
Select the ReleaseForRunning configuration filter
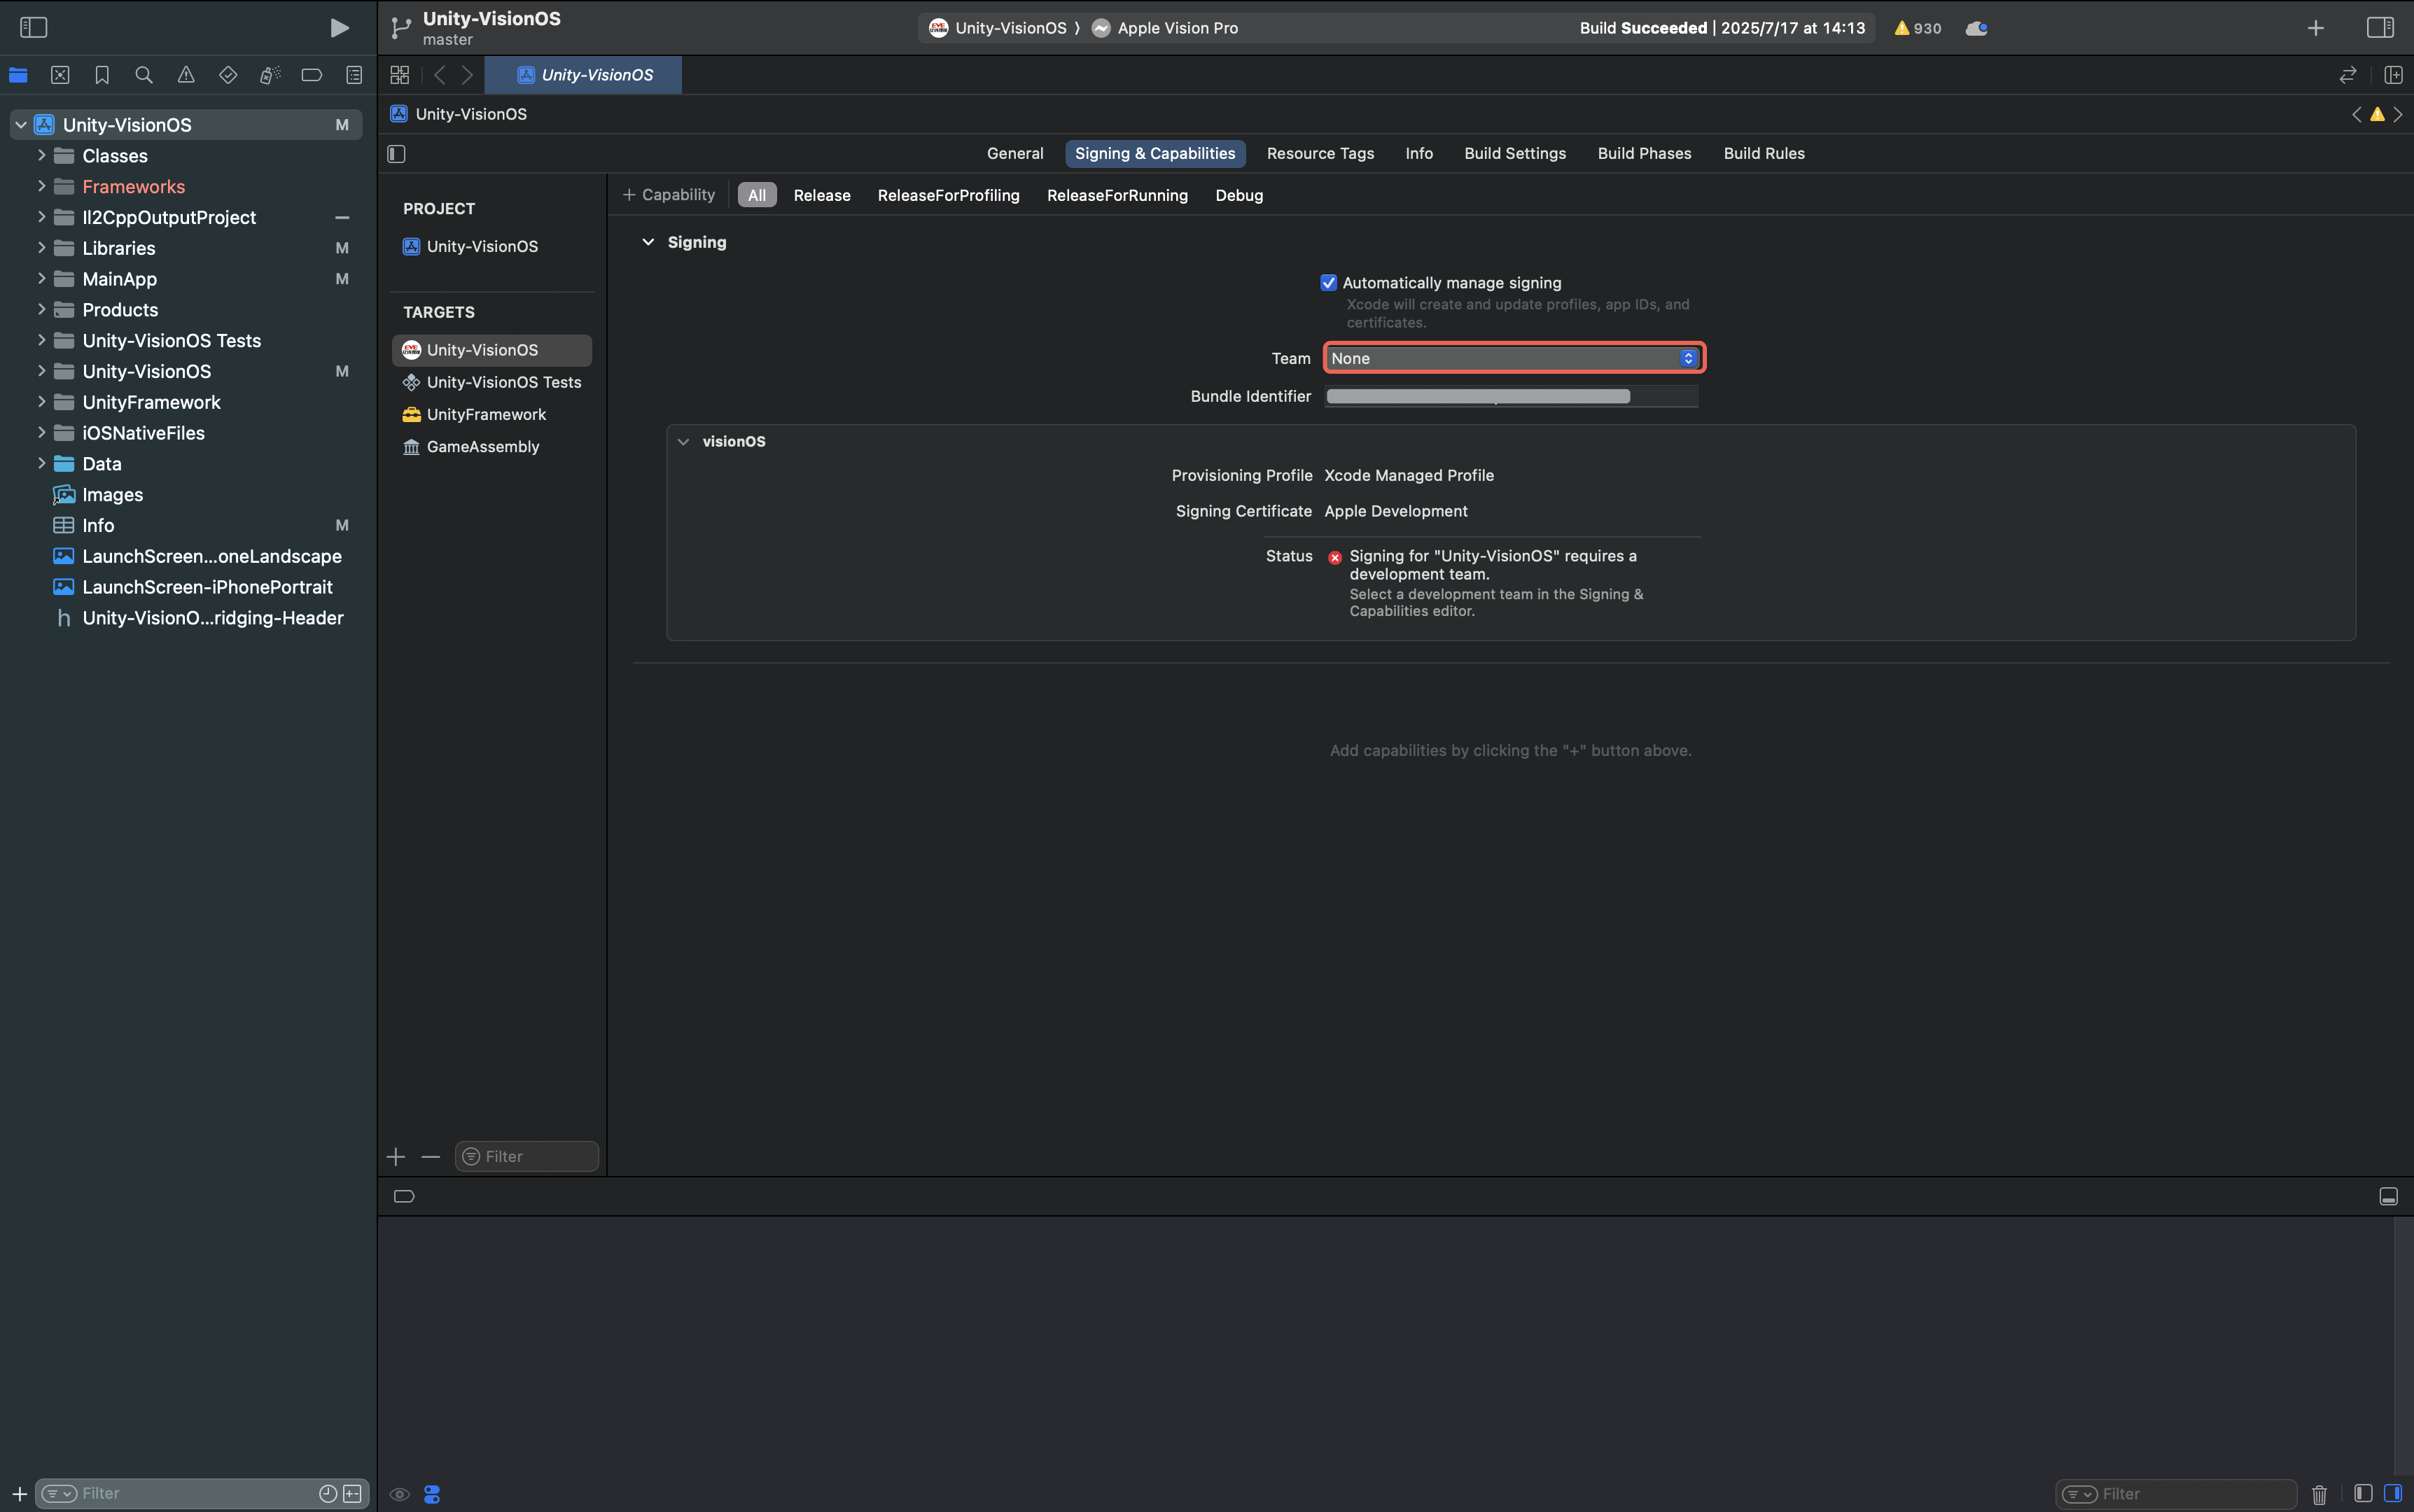coord(1117,196)
